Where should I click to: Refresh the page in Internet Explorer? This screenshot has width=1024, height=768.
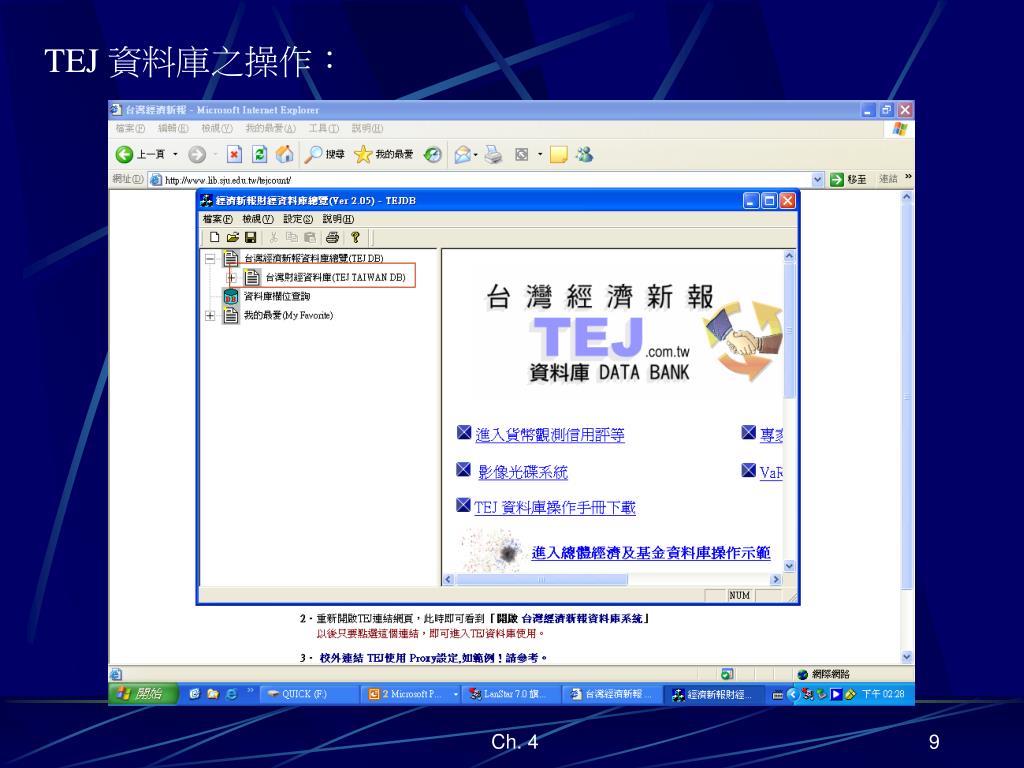(259, 154)
